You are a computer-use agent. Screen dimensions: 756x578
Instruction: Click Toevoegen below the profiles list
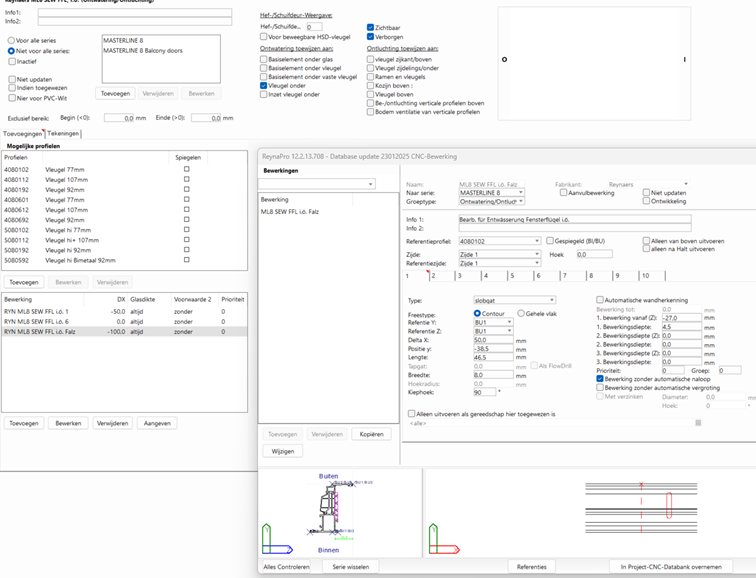[x=24, y=282]
